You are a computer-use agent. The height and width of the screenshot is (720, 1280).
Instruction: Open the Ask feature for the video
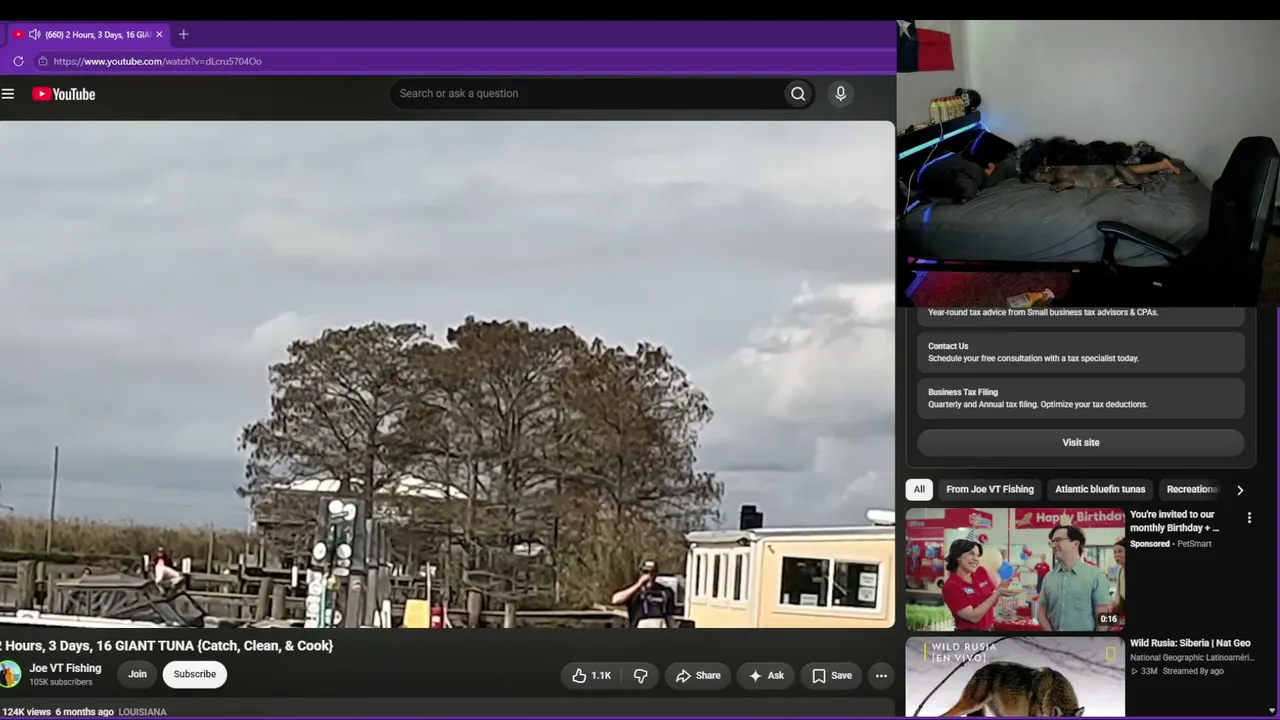[766, 676]
